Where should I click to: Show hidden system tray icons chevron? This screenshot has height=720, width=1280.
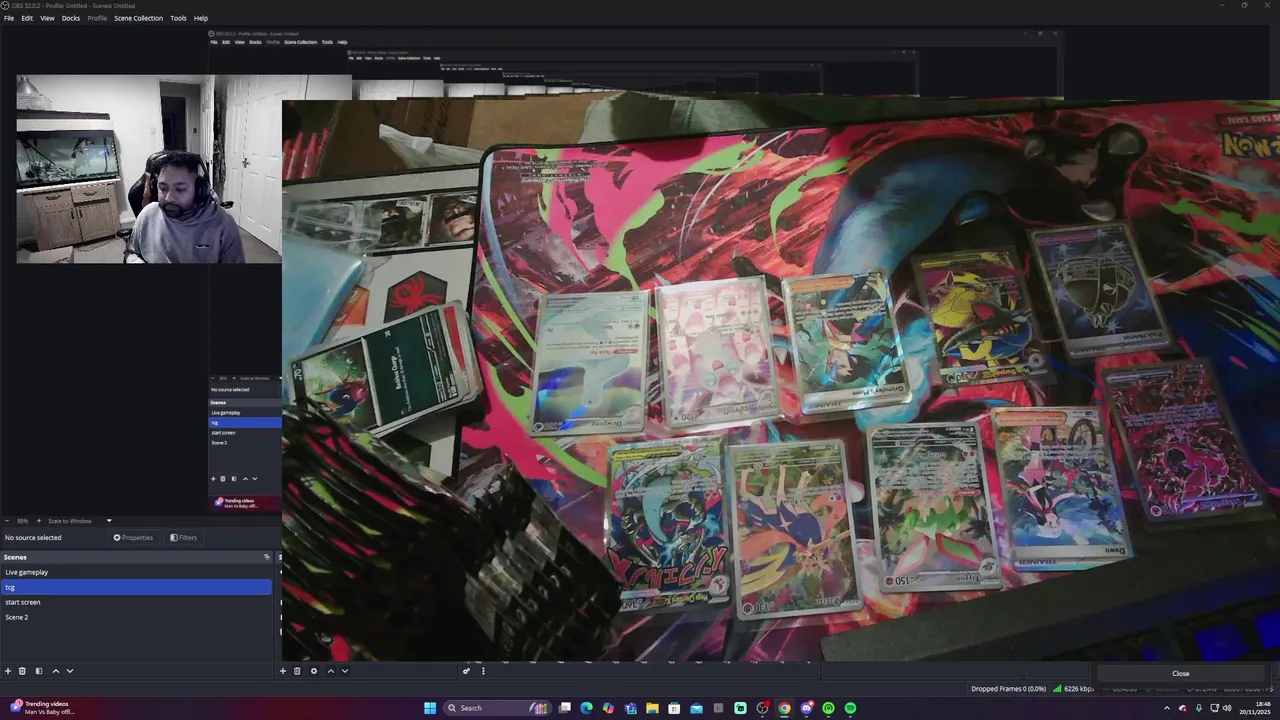coord(1167,708)
